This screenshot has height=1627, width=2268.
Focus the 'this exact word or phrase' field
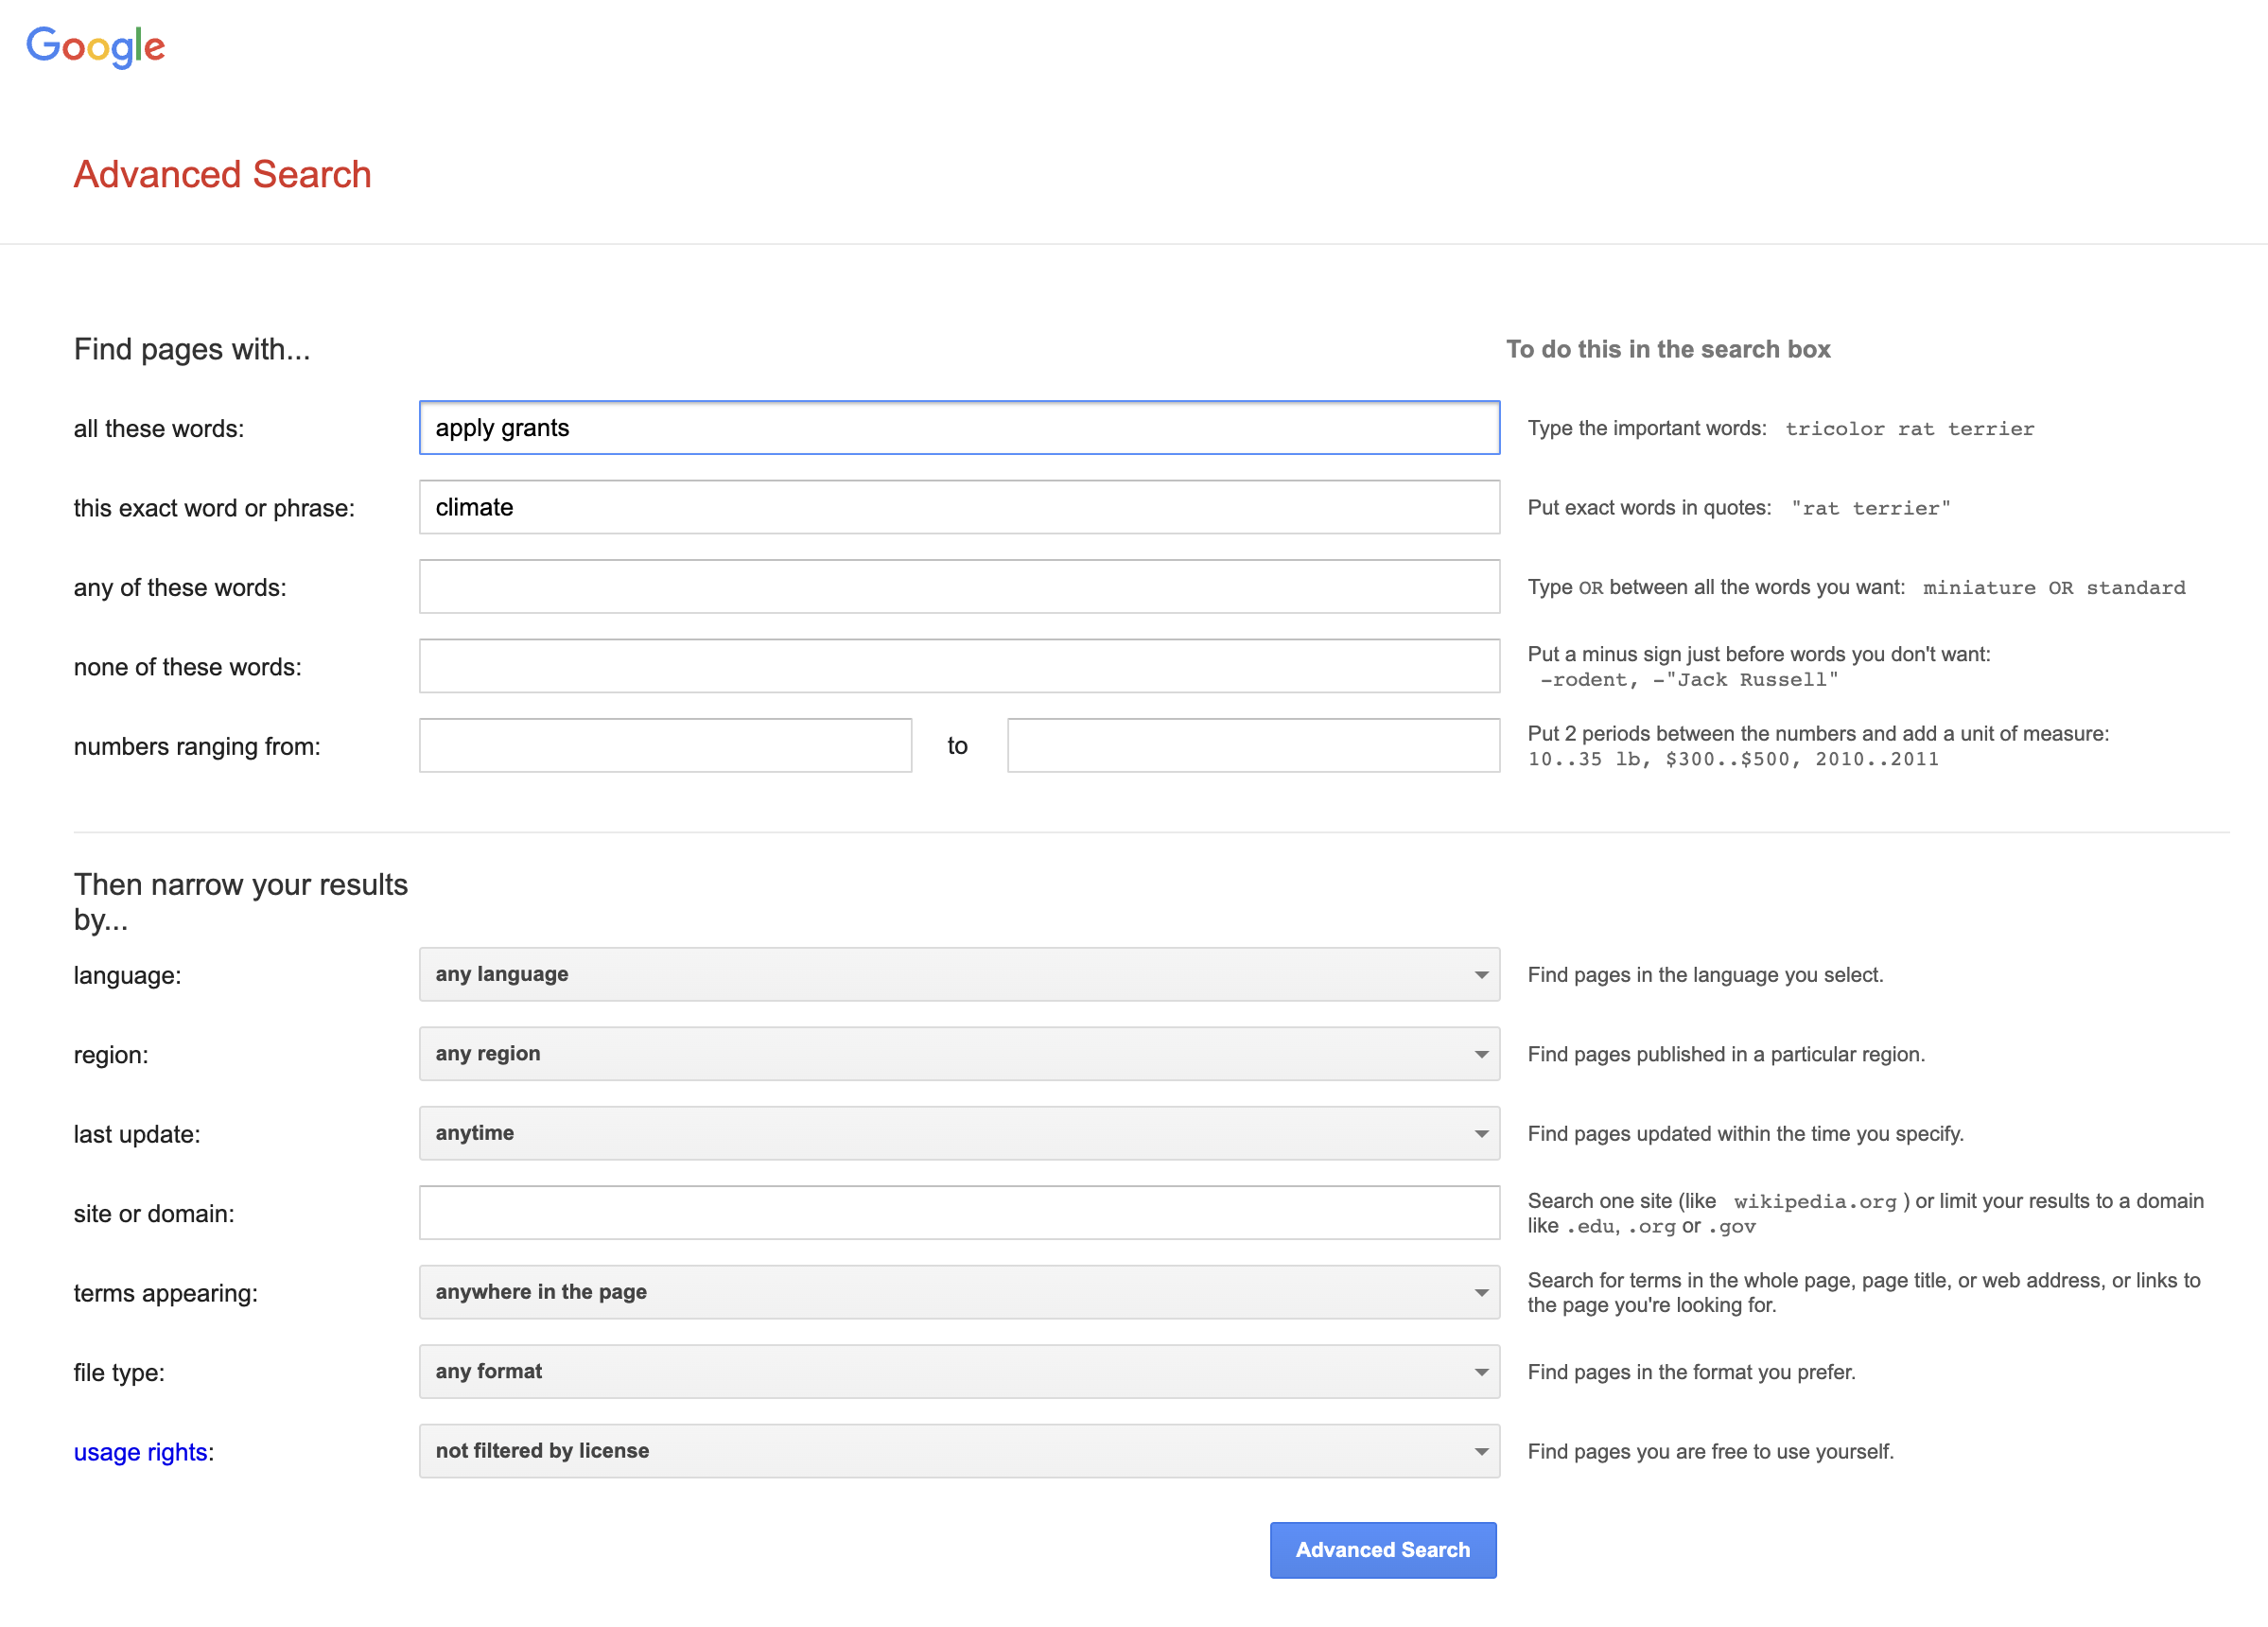(x=958, y=507)
